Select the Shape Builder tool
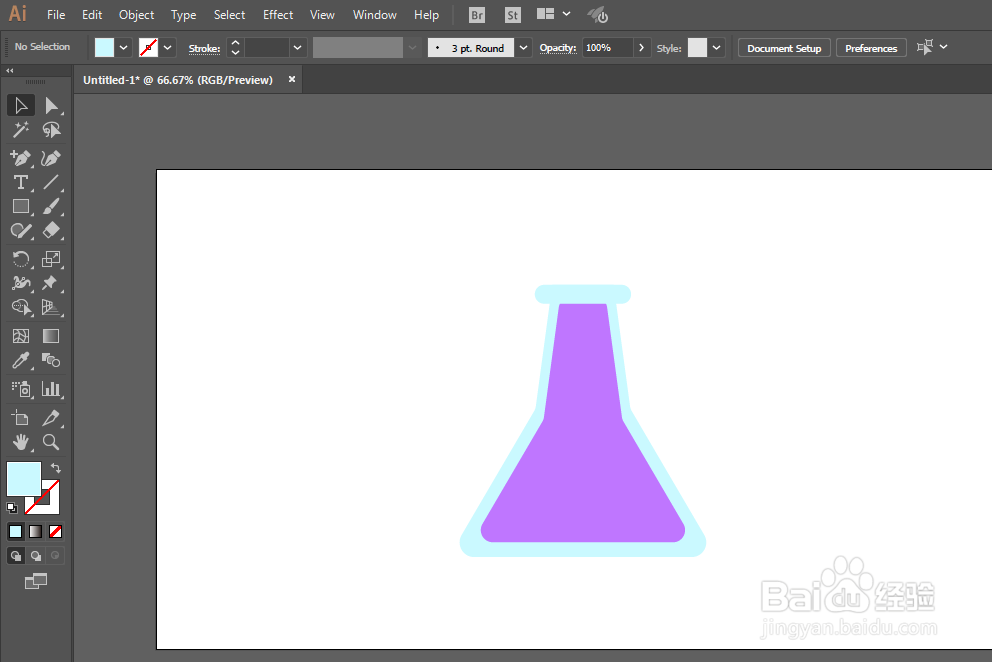The image size is (992, 662). point(20,308)
